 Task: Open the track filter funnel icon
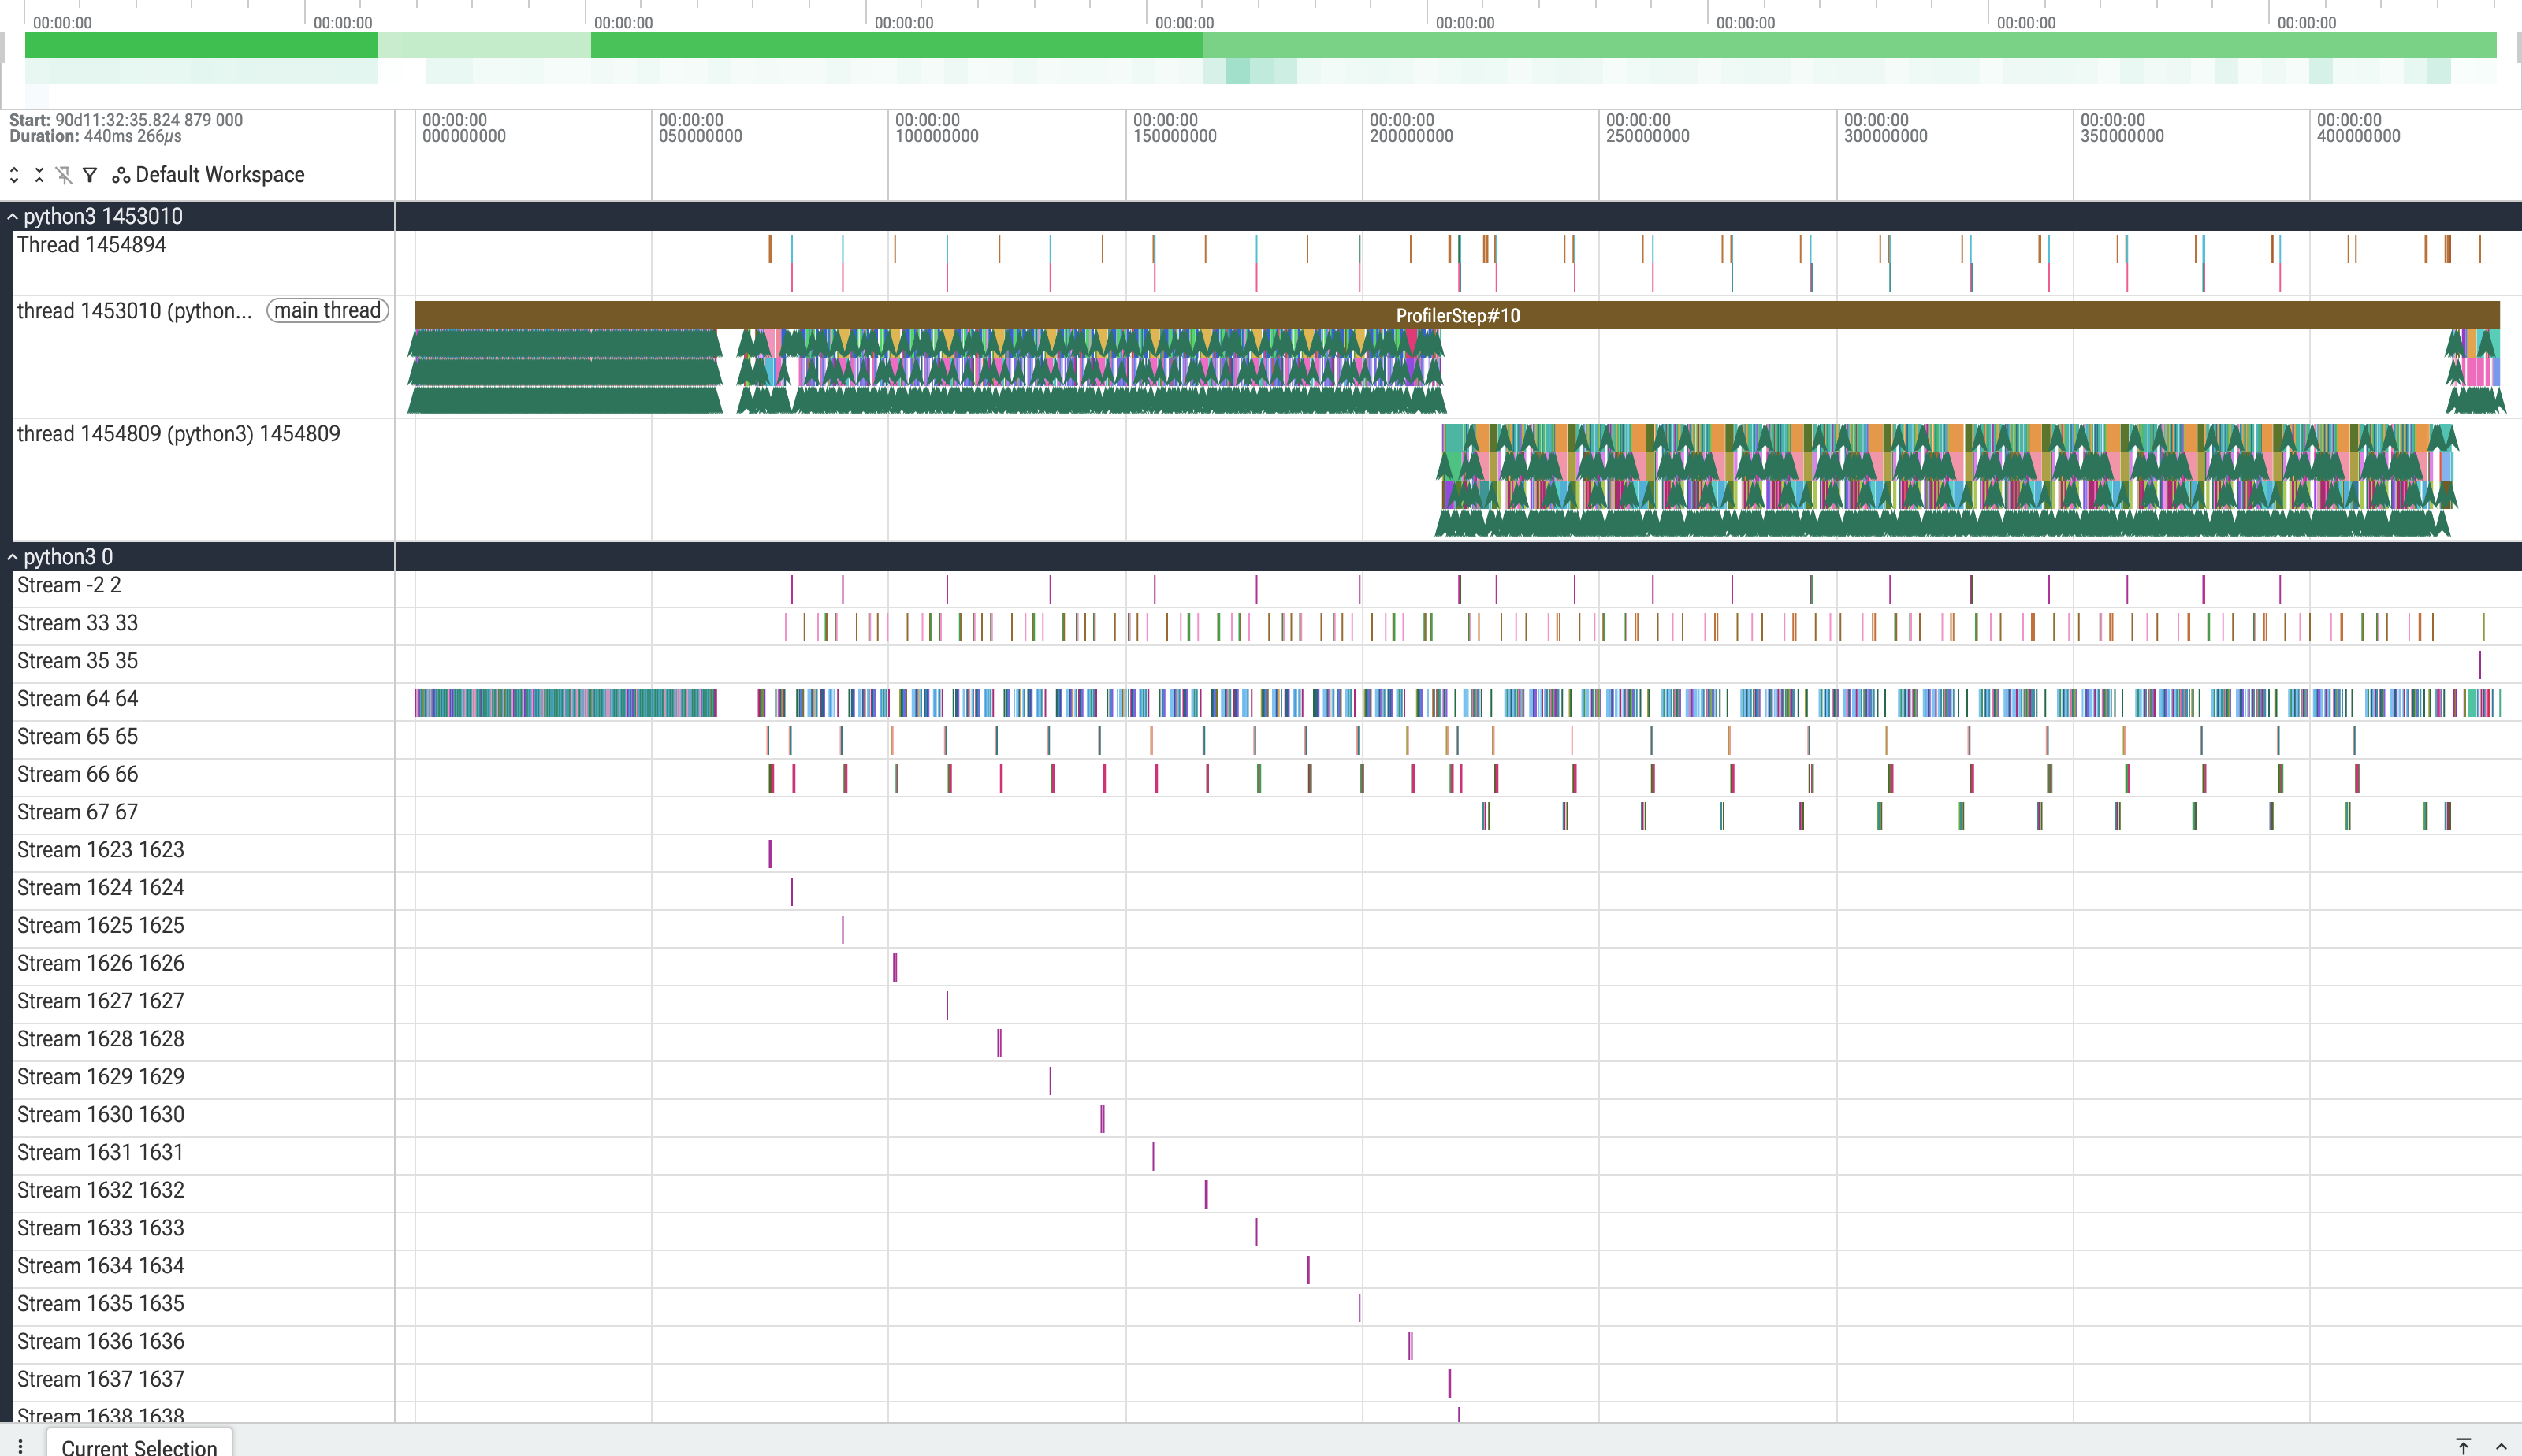coord(90,175)
